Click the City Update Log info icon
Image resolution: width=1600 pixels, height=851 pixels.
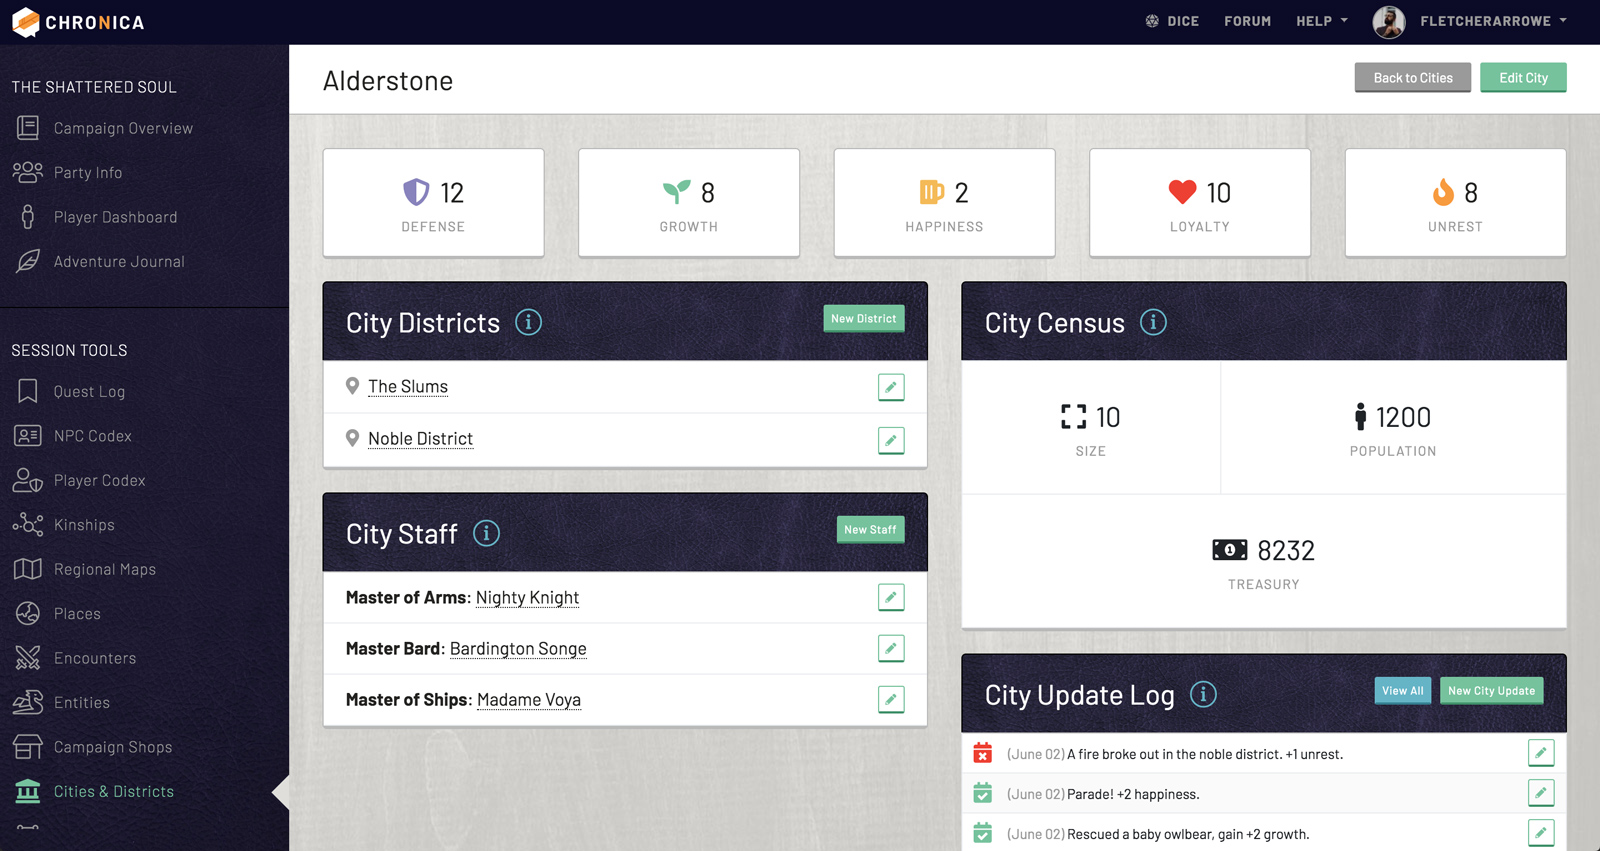[x=1203, y=694]
